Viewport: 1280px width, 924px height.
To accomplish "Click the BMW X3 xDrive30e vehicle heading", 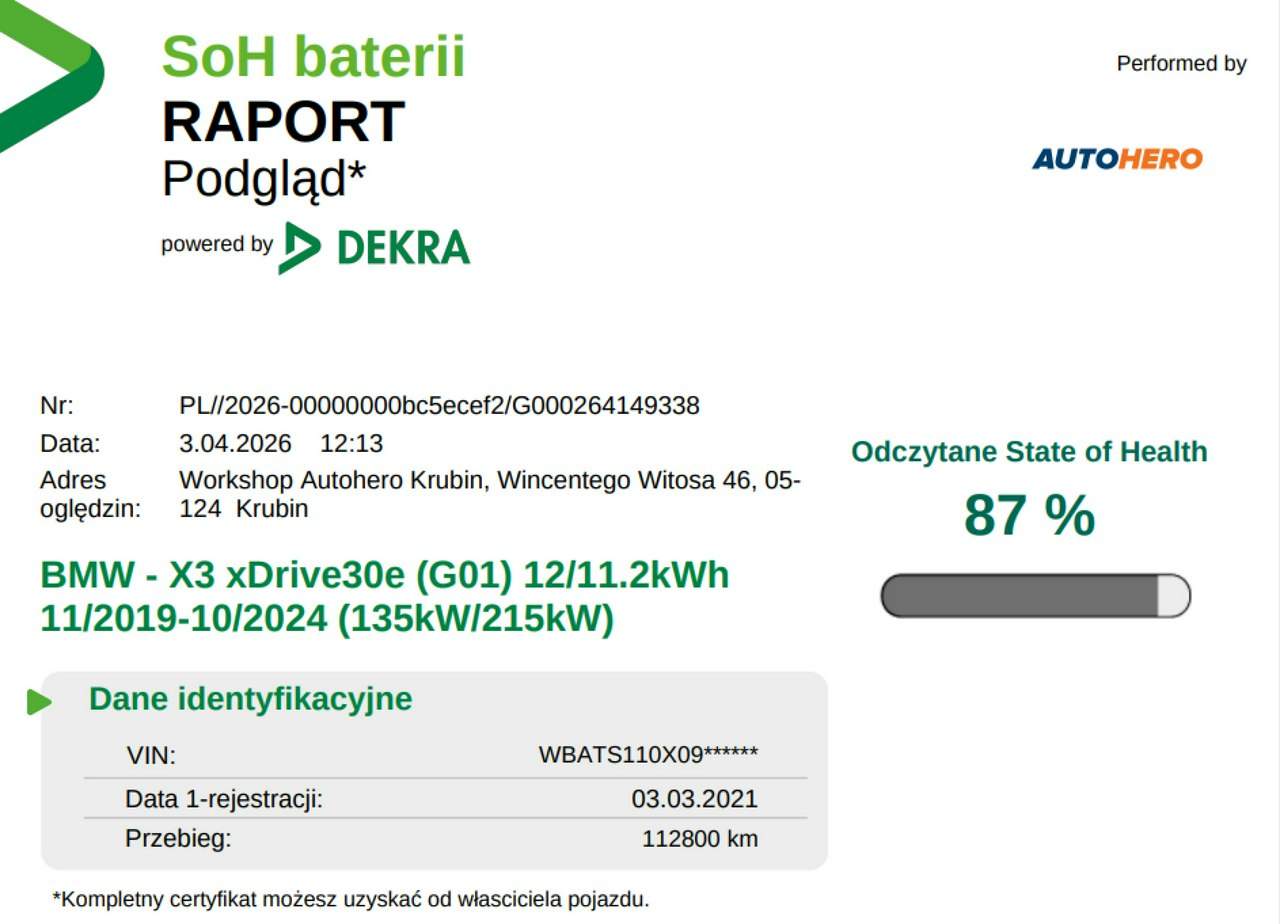I will click(x=384, y=597).
